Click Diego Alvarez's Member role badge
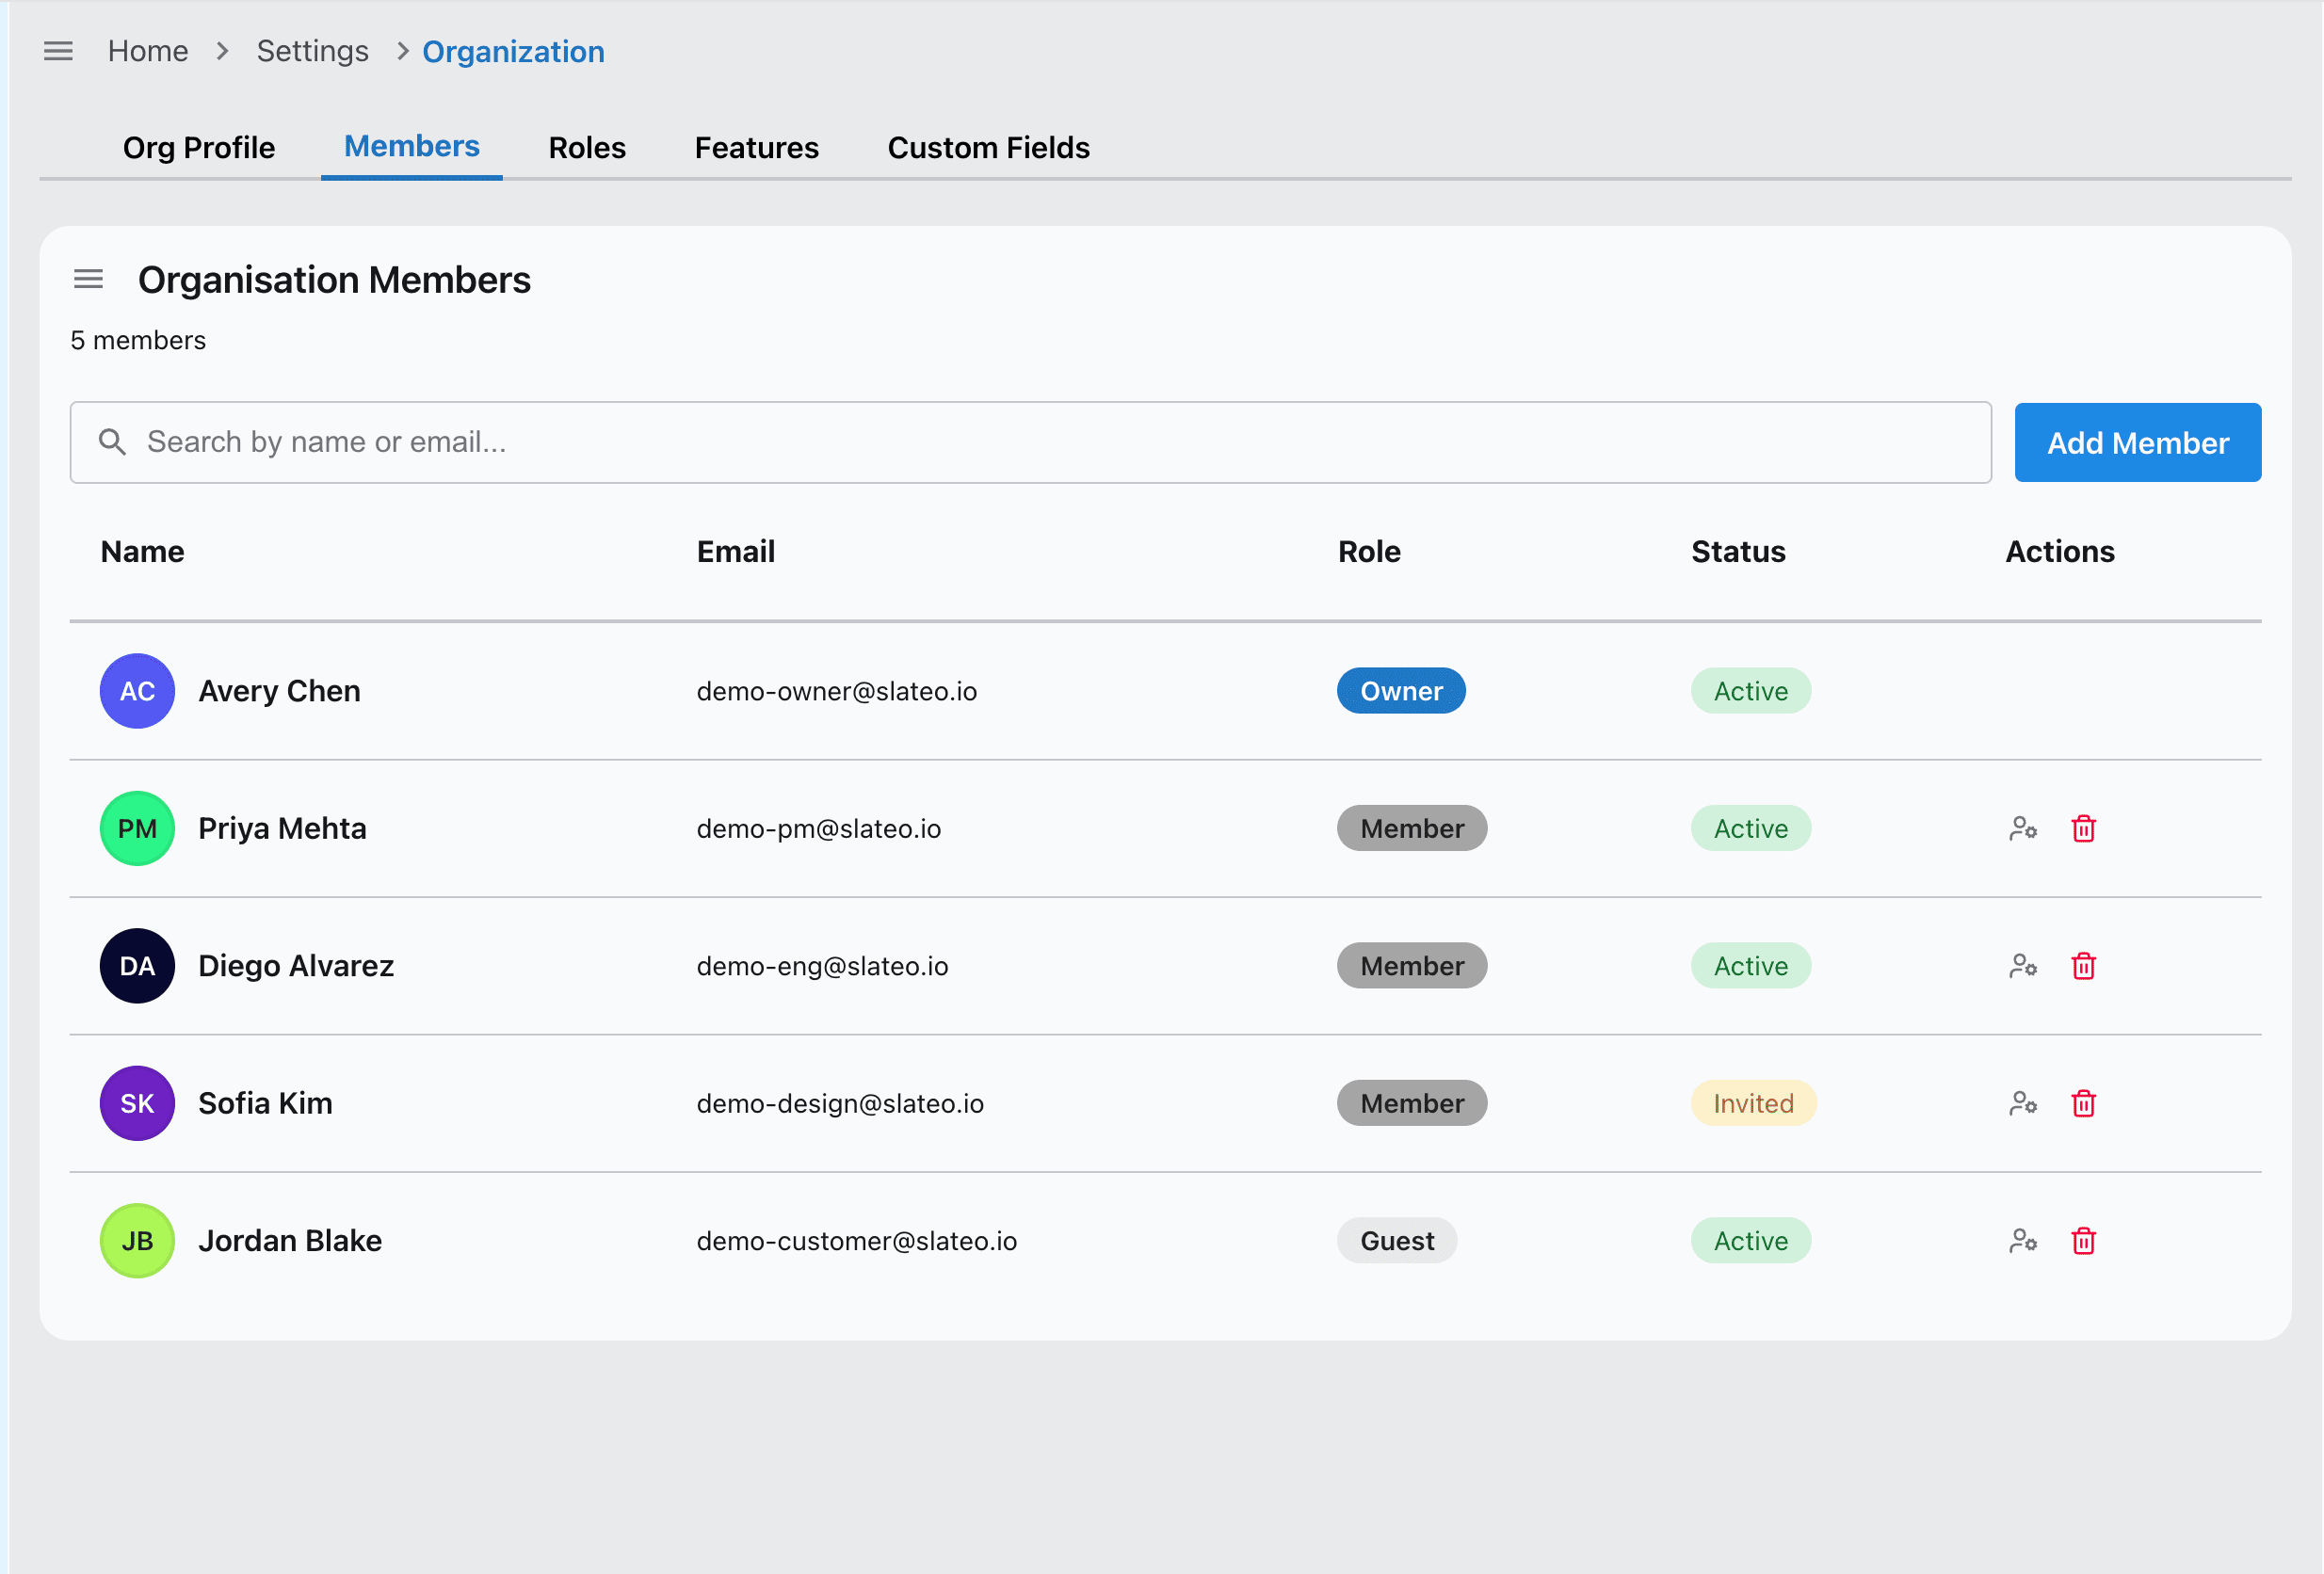The height and width of the screenshot is (1574, 2324). pos(1412,966)
